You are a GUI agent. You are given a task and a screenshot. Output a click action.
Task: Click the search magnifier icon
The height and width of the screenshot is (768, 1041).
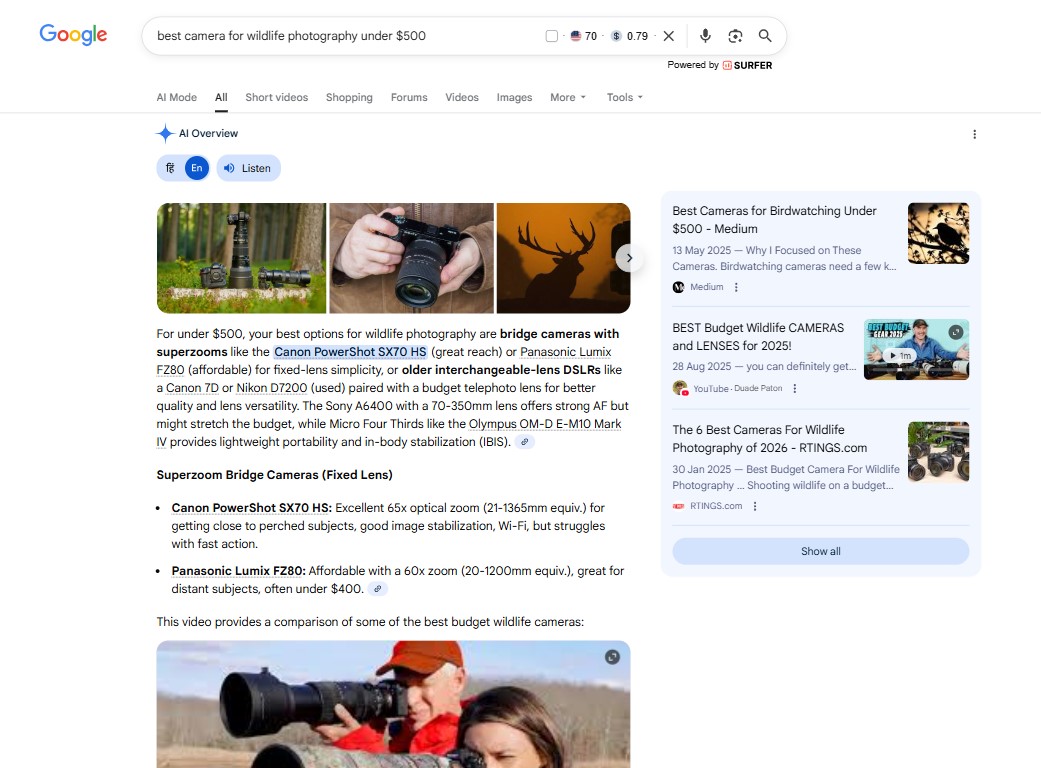pyautogui.click(x=764, y=35)
